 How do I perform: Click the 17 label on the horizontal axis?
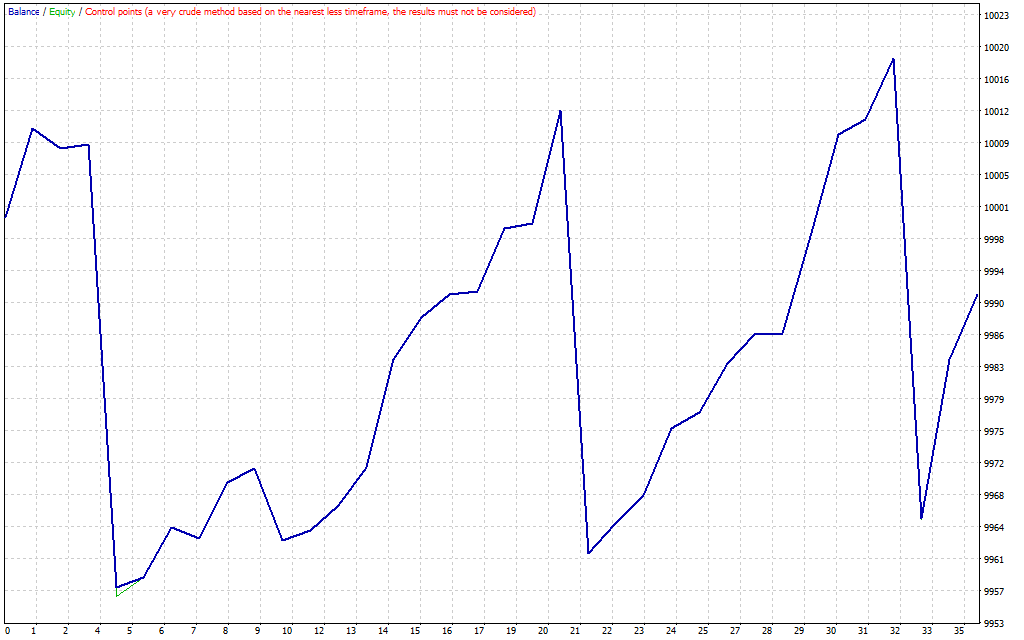479,631
